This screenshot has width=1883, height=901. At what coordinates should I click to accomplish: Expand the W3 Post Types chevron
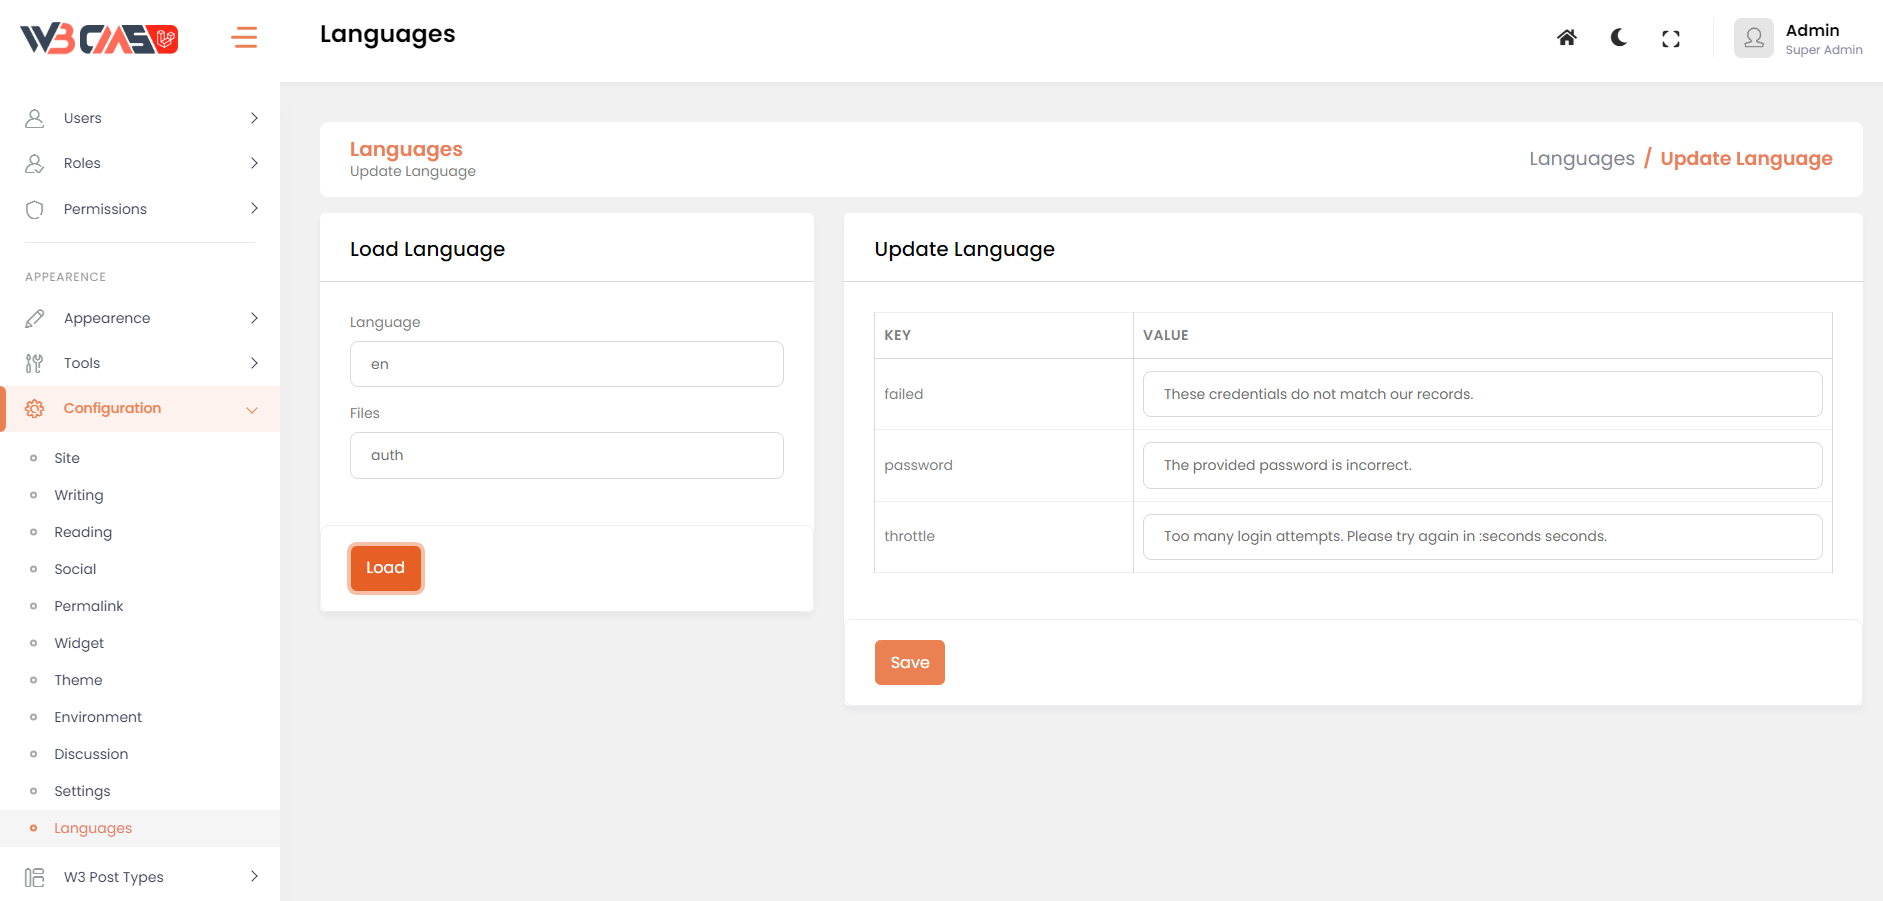[254, 876]
